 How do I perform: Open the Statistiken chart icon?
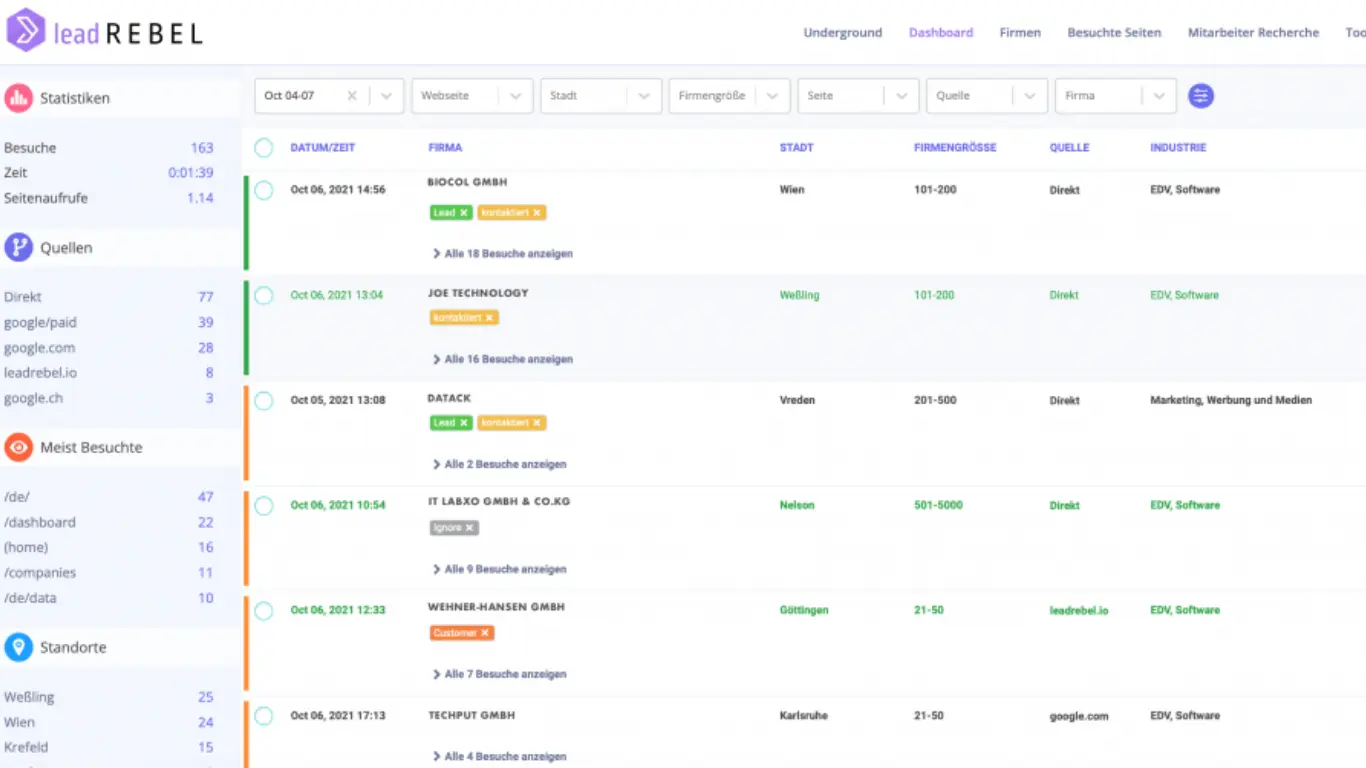click(x=18, y=98)
